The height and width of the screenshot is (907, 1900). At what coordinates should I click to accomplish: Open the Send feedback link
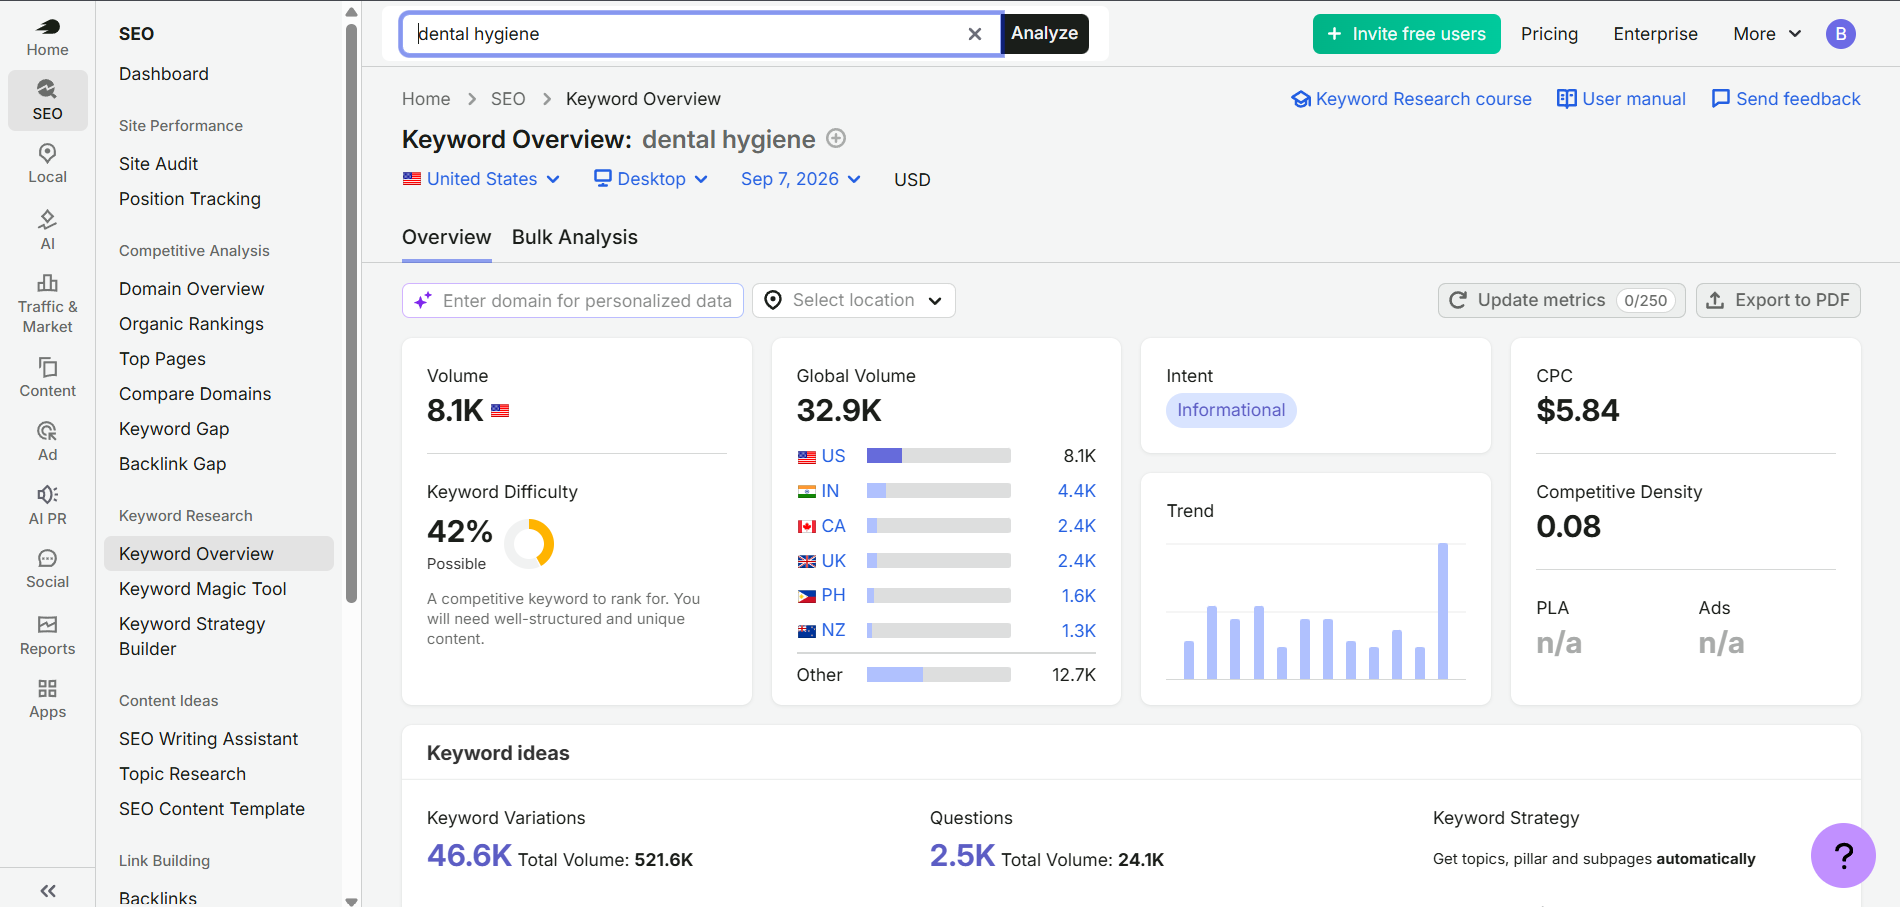click(x=1786, y=99)
